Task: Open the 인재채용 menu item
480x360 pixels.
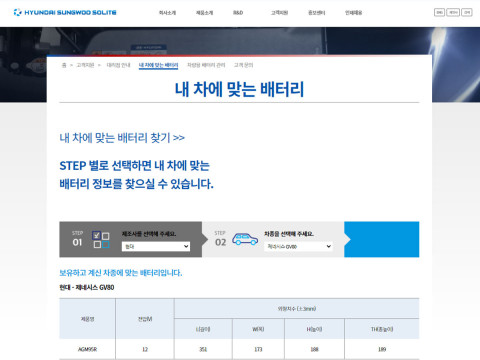Action: [x=354, y=13]
